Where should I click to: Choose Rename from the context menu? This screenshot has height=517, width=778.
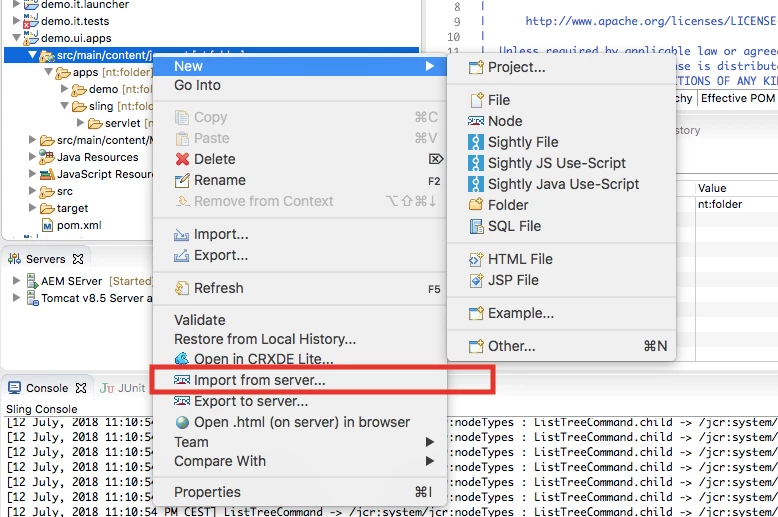point(300,180)
